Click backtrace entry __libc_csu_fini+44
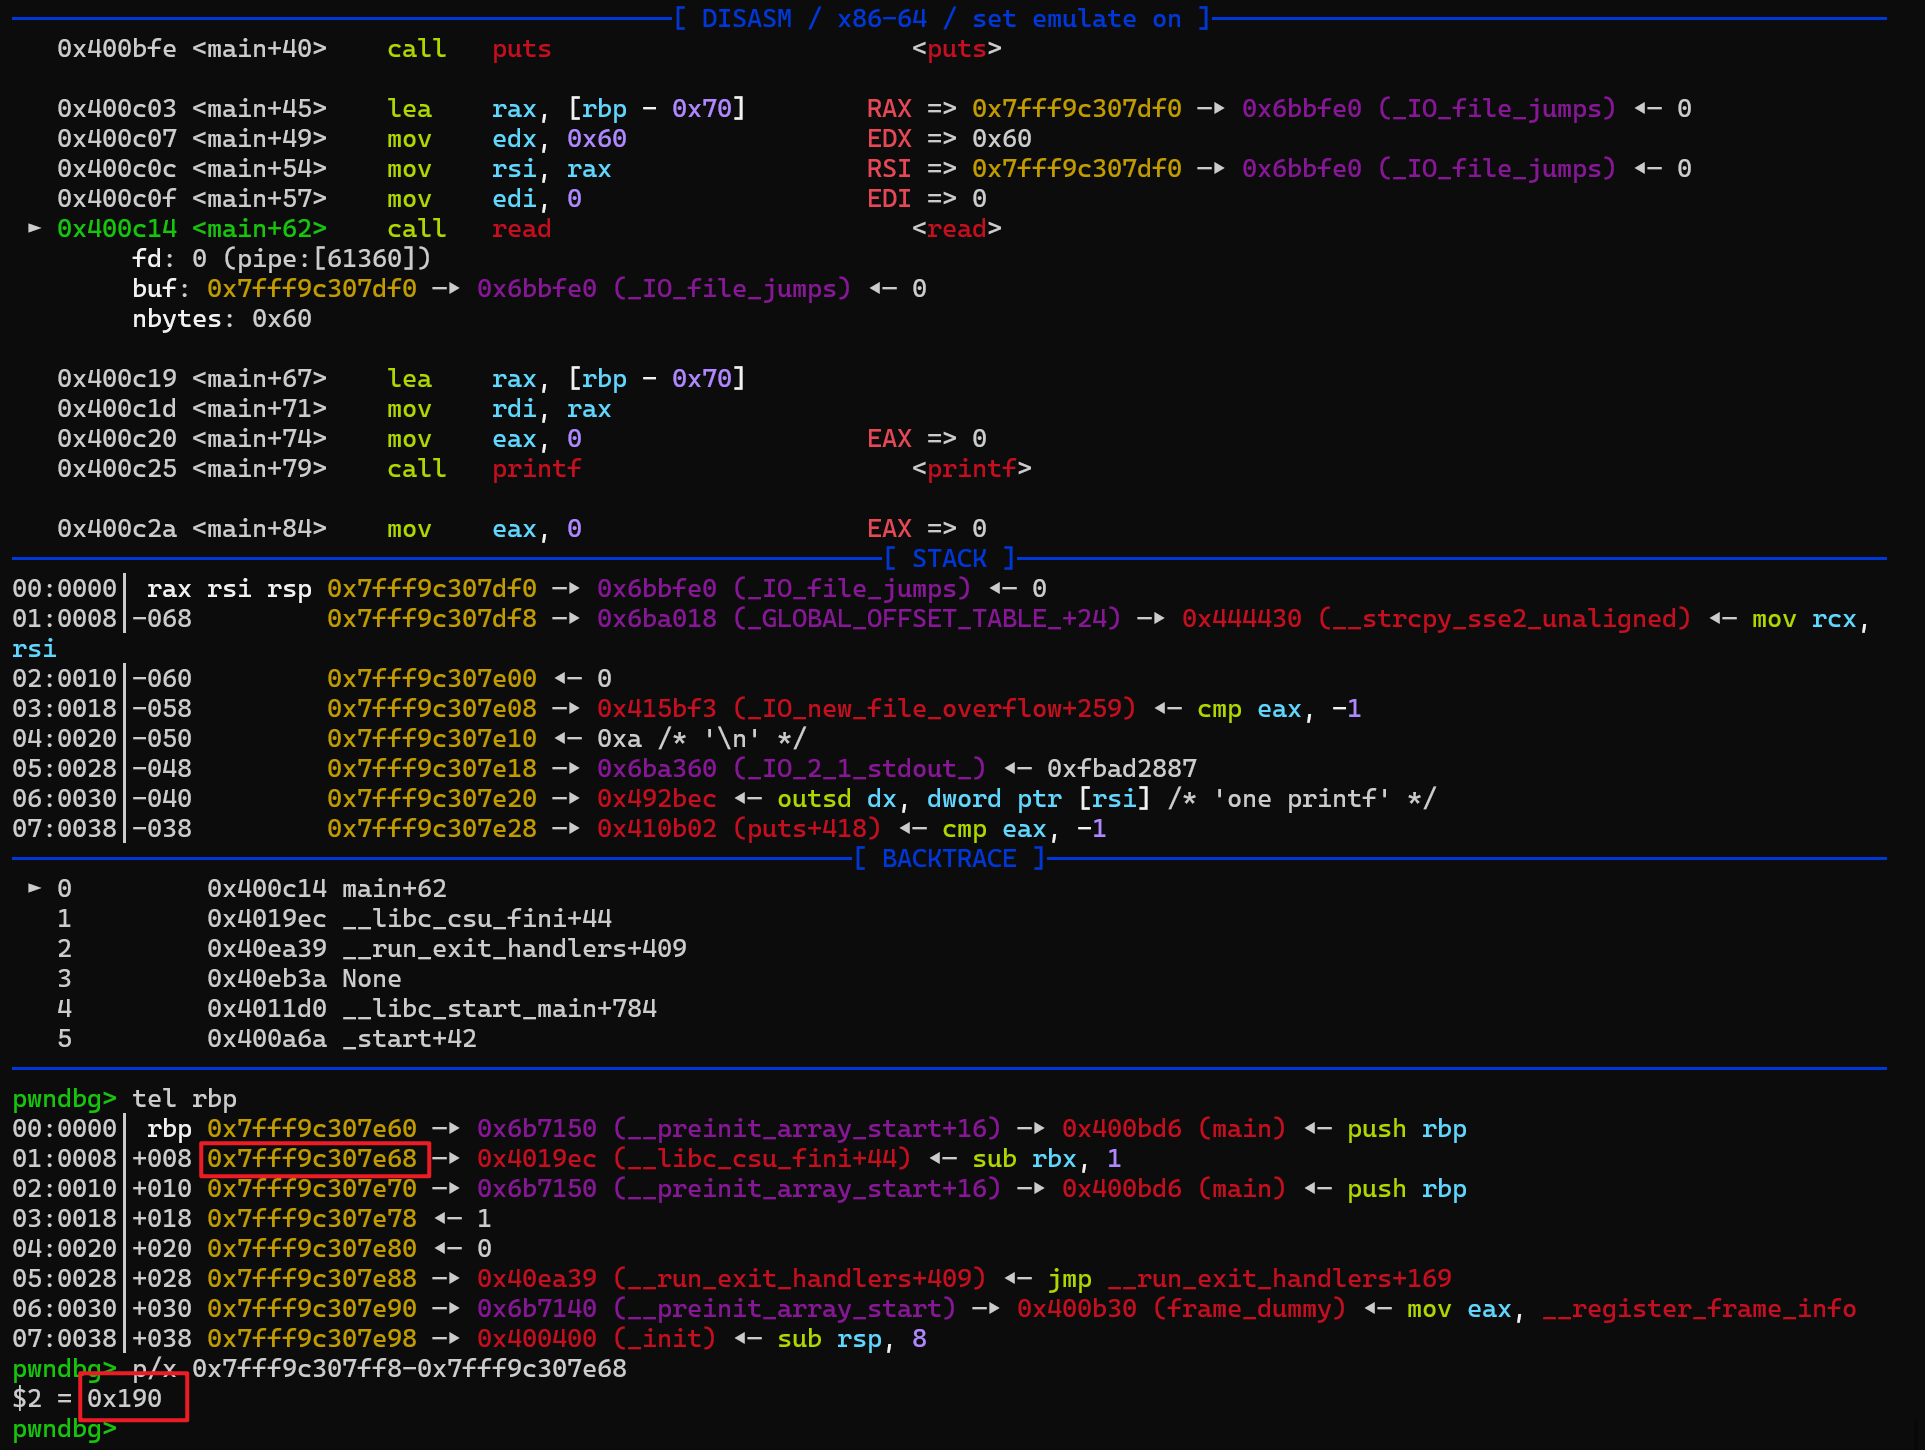This screenshot has width=1925, height=1450. point(477,918)
